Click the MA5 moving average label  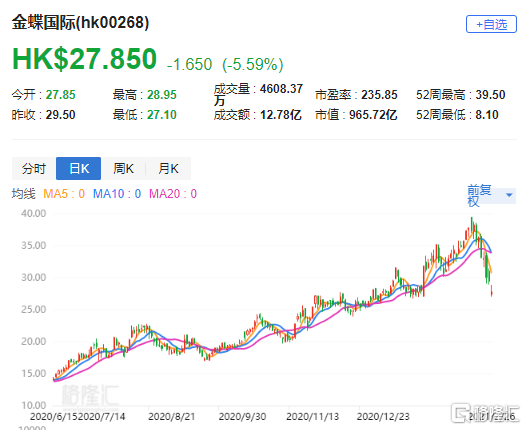pos(64,194)
